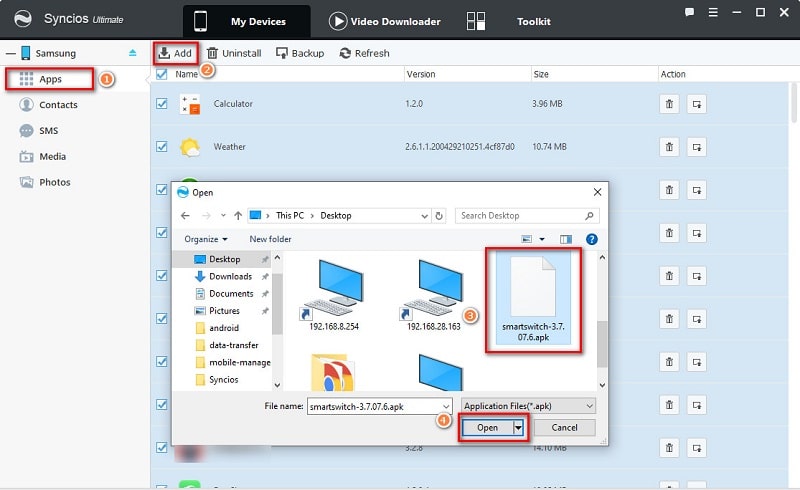Select Downloads in navigation pane
Screen dimensions: 800x490
coord(230,277)
